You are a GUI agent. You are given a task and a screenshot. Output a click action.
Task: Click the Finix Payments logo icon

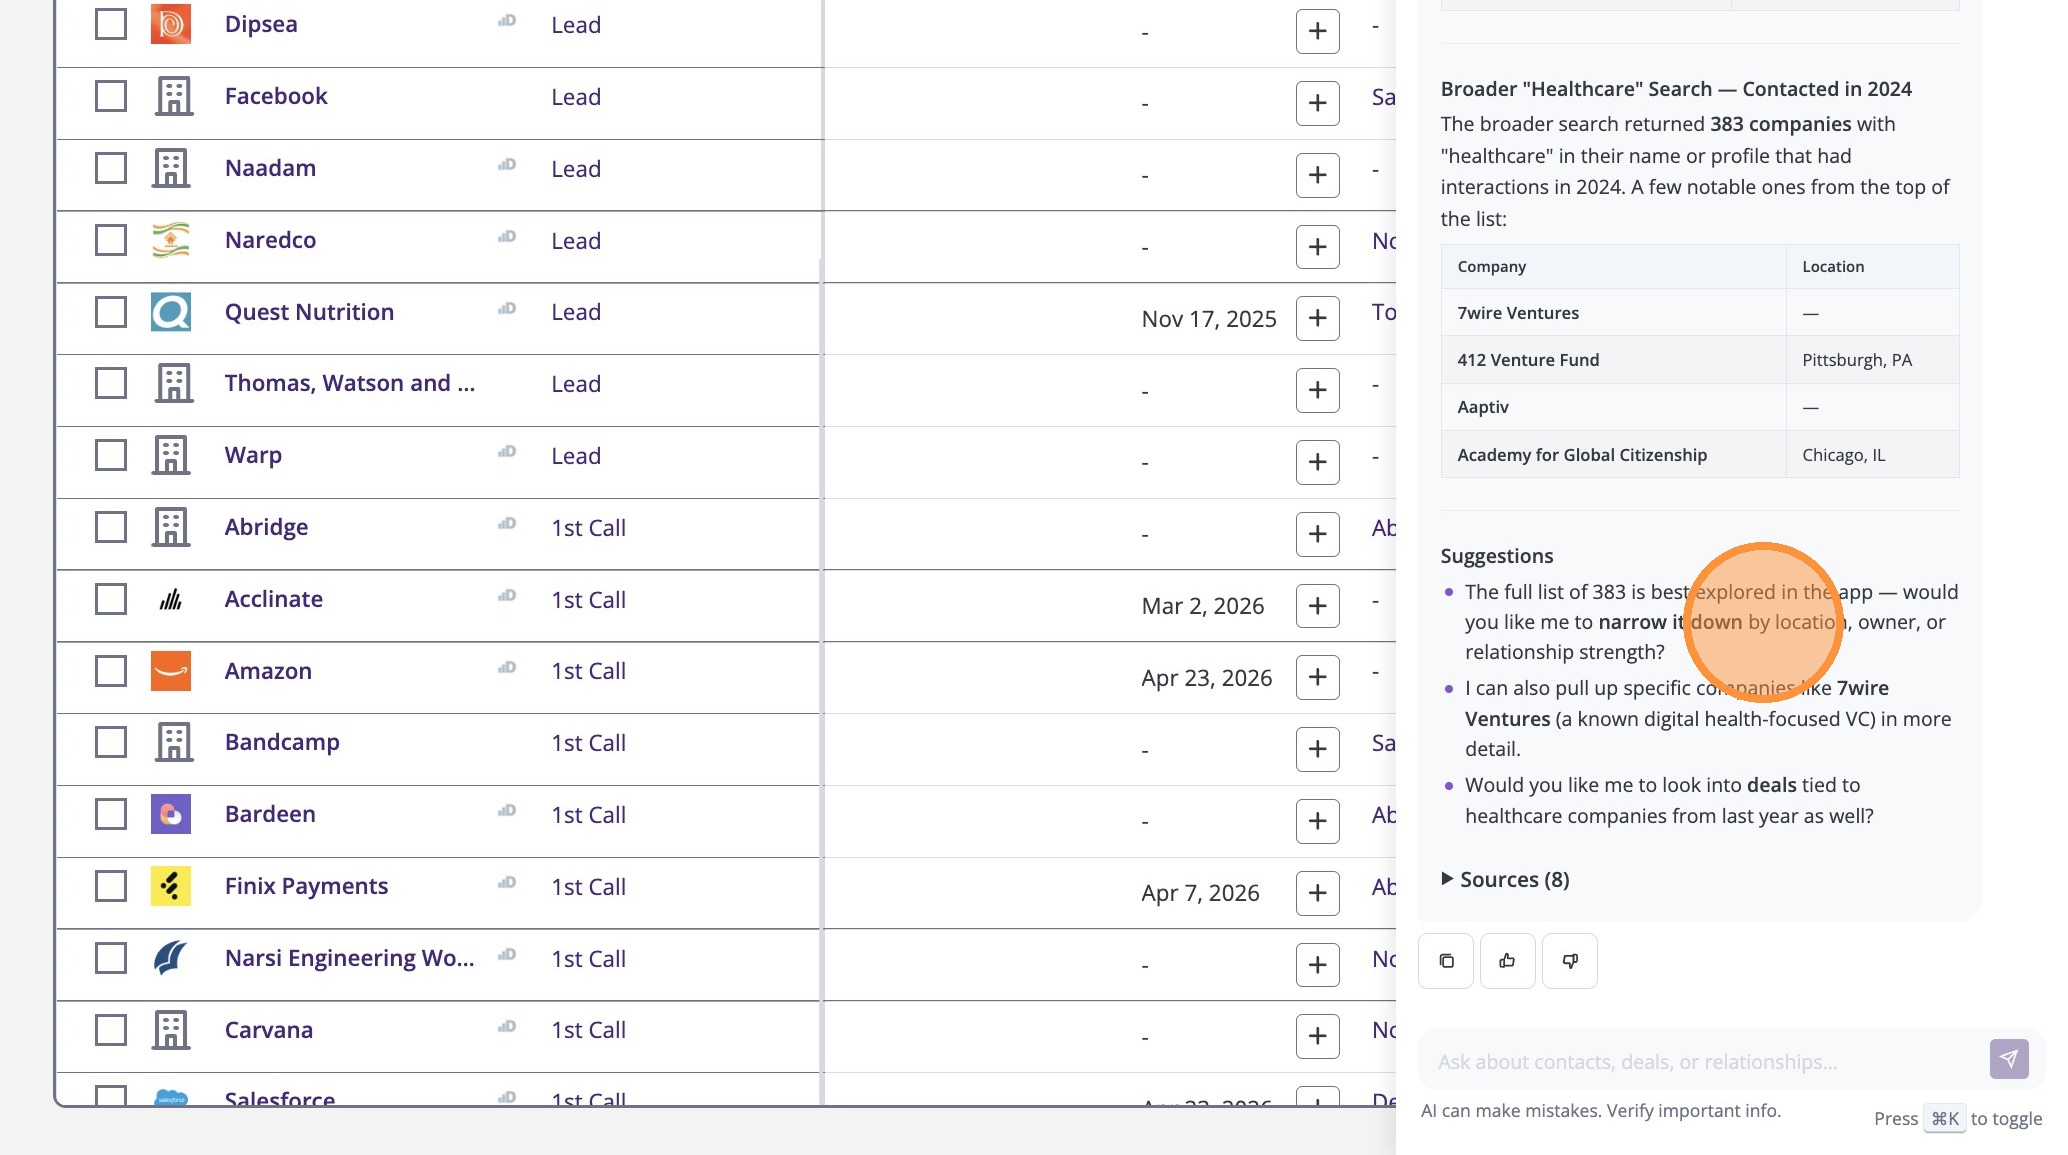(171, 886)
